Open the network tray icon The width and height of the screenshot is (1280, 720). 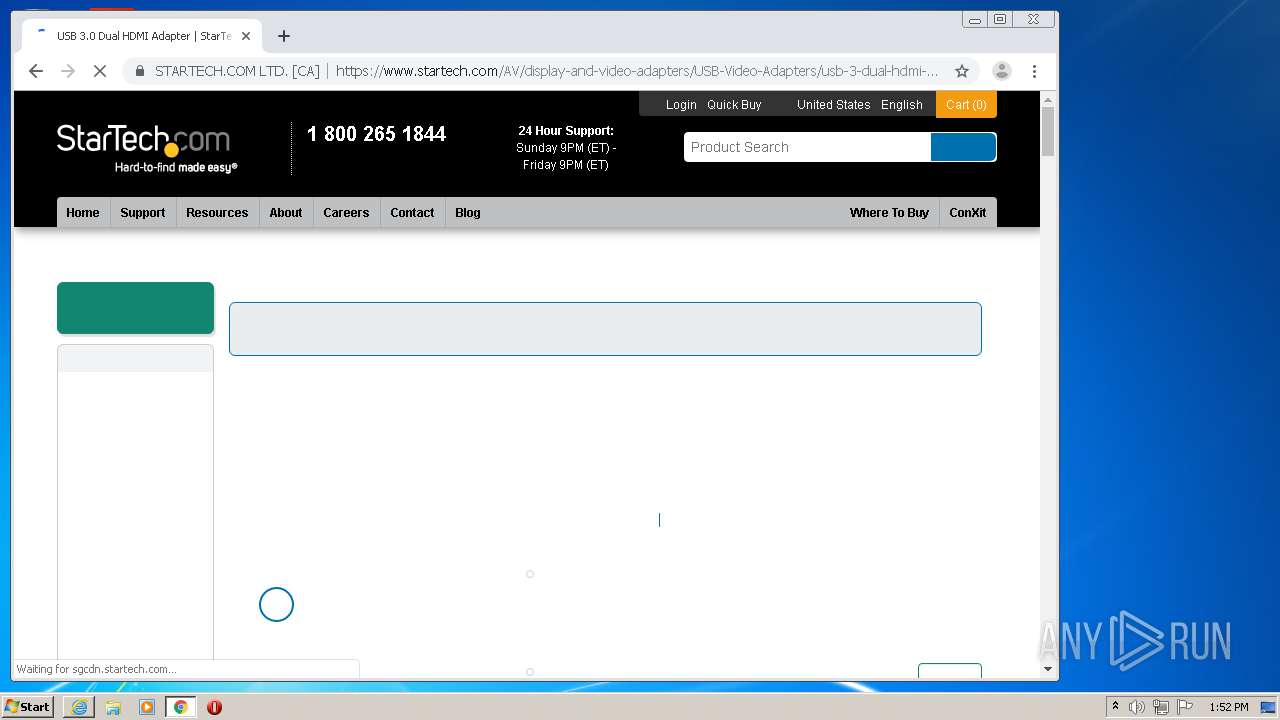pyautogui.click(x=1161, y=707)
